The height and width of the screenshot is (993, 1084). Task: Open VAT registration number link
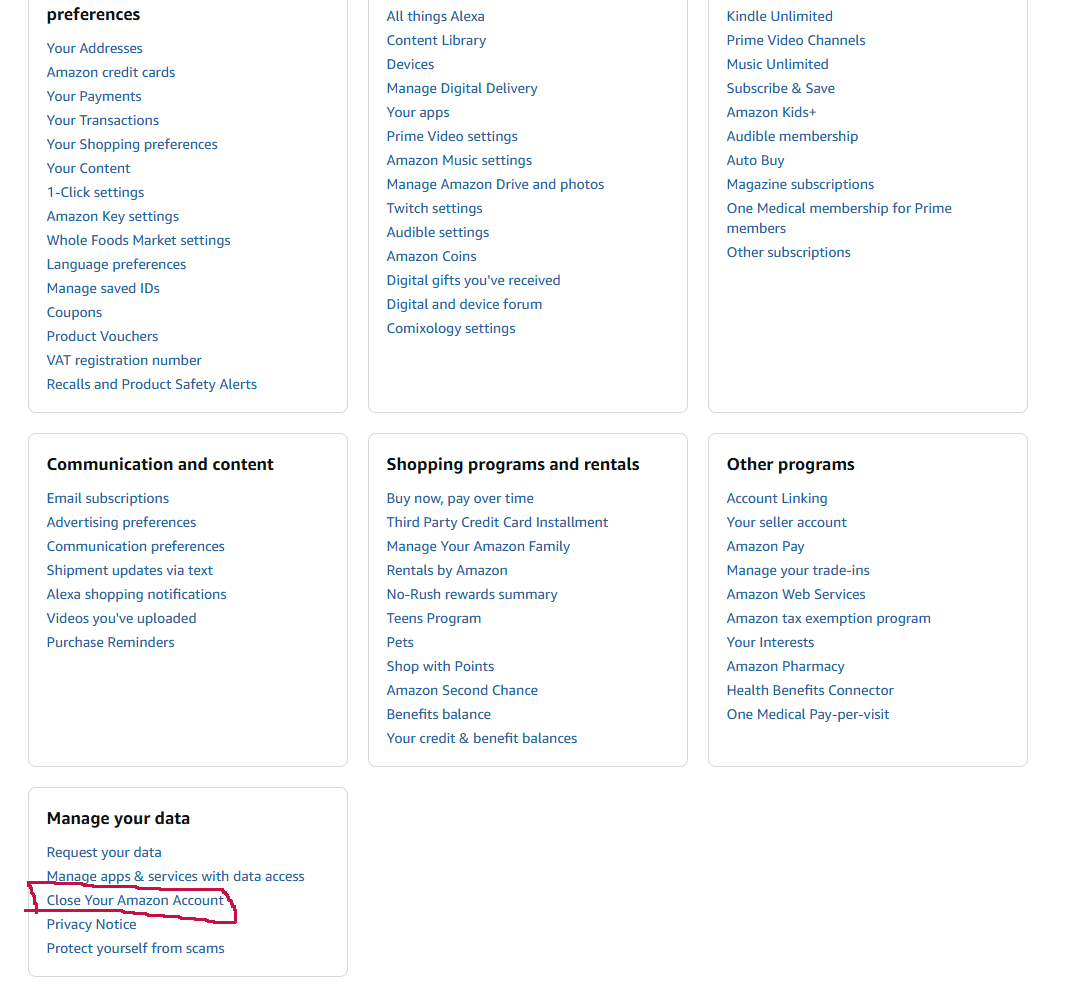124,360
